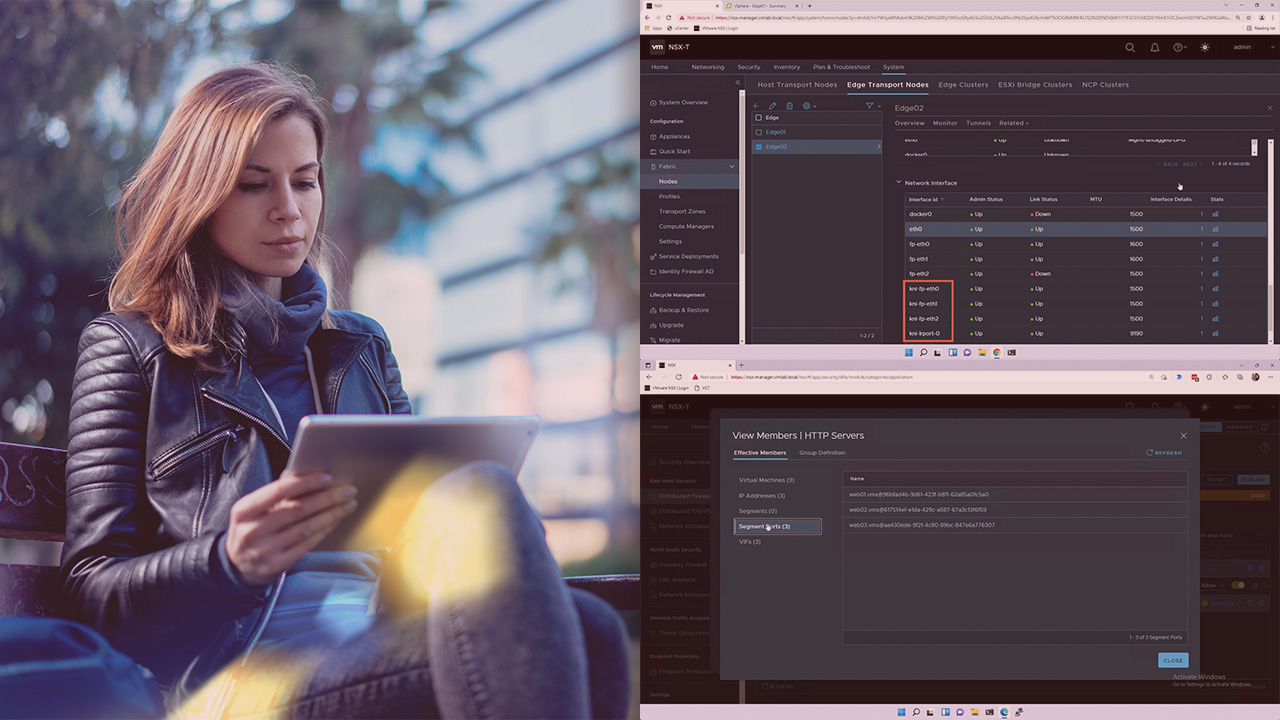Collapse the sidebar with the double-chevron icon
Screen dimensions: 1280x720
point(738,83)
